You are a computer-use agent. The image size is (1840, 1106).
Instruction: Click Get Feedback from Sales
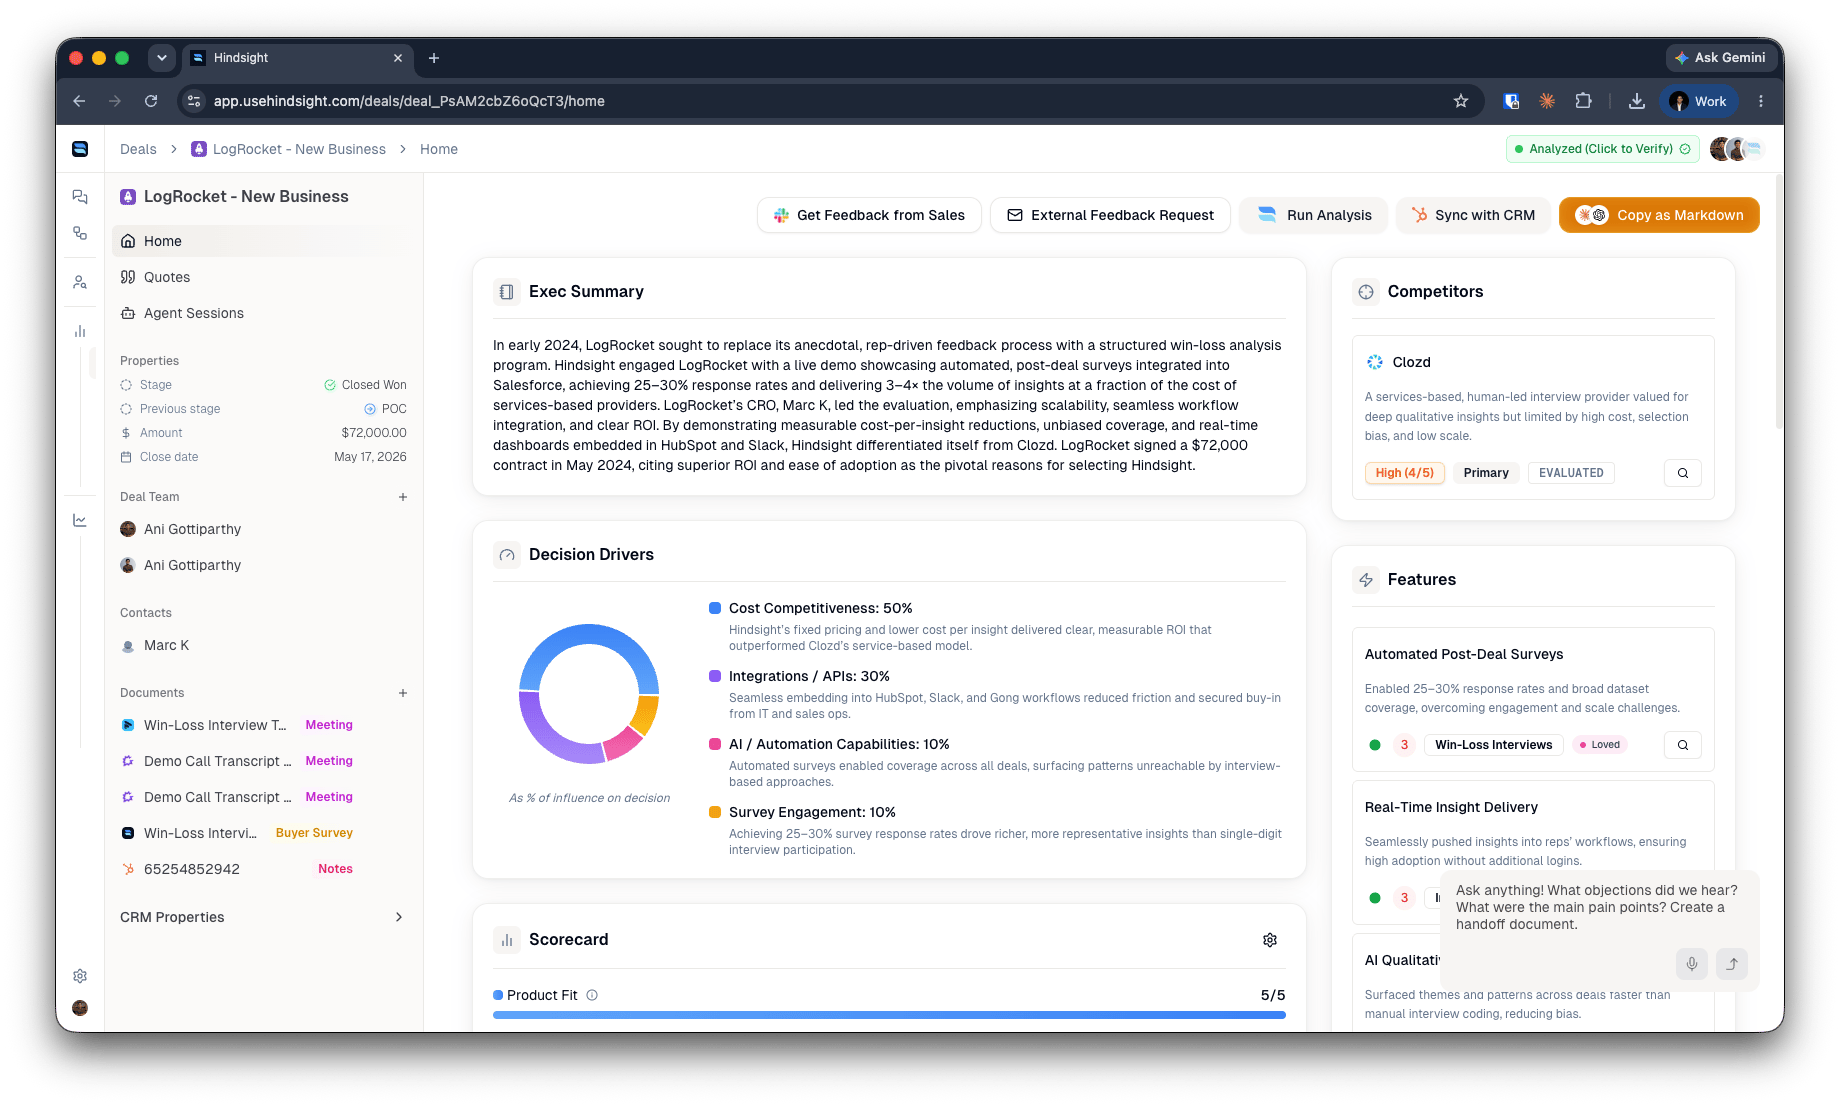[869, 215]
